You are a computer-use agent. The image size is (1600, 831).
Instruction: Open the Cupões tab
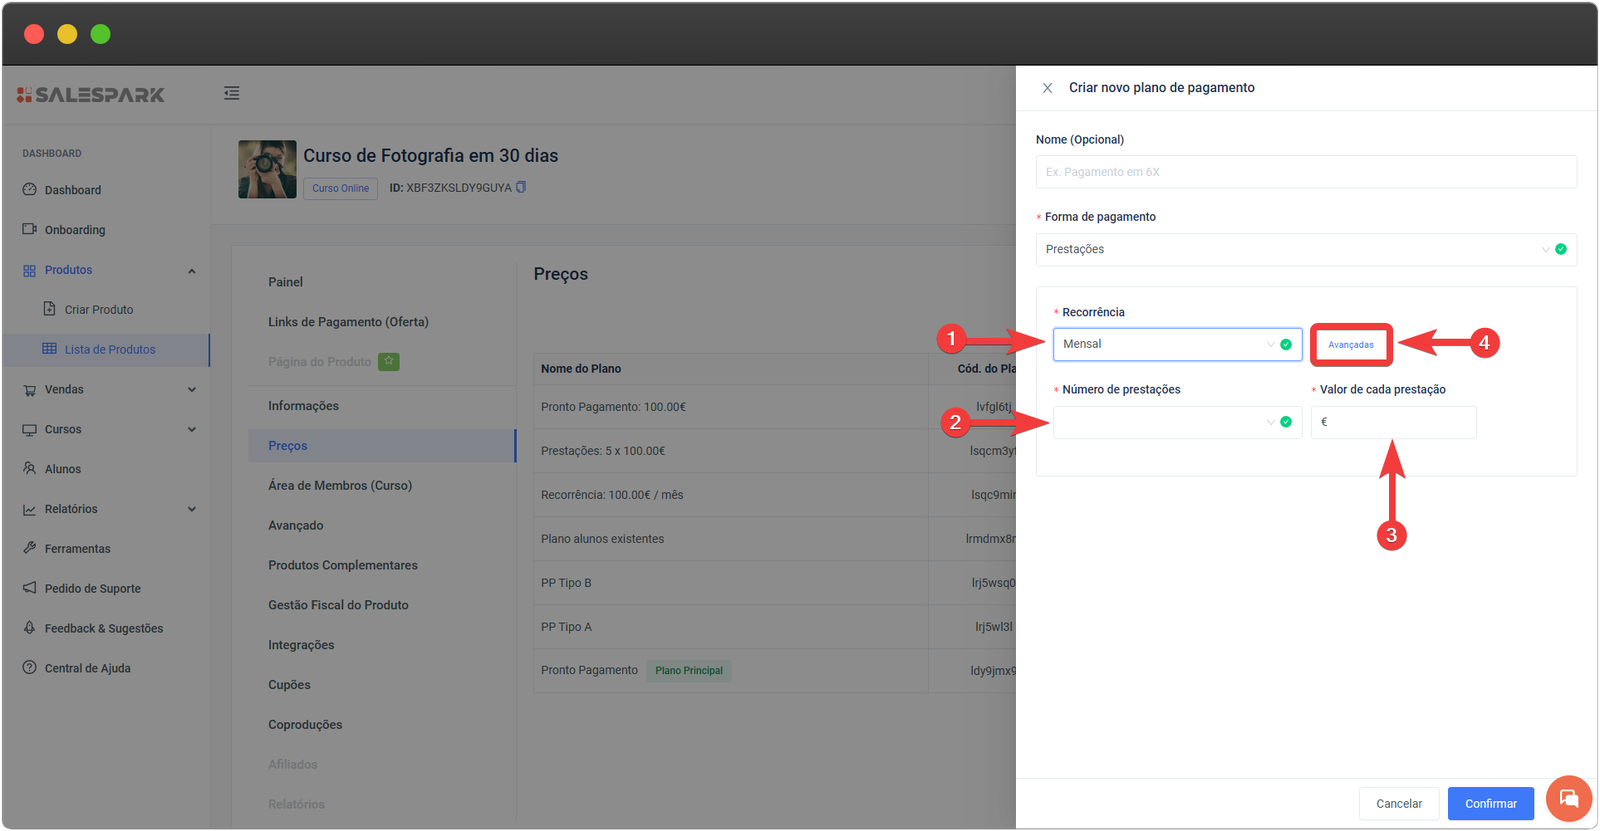point(289,685)
